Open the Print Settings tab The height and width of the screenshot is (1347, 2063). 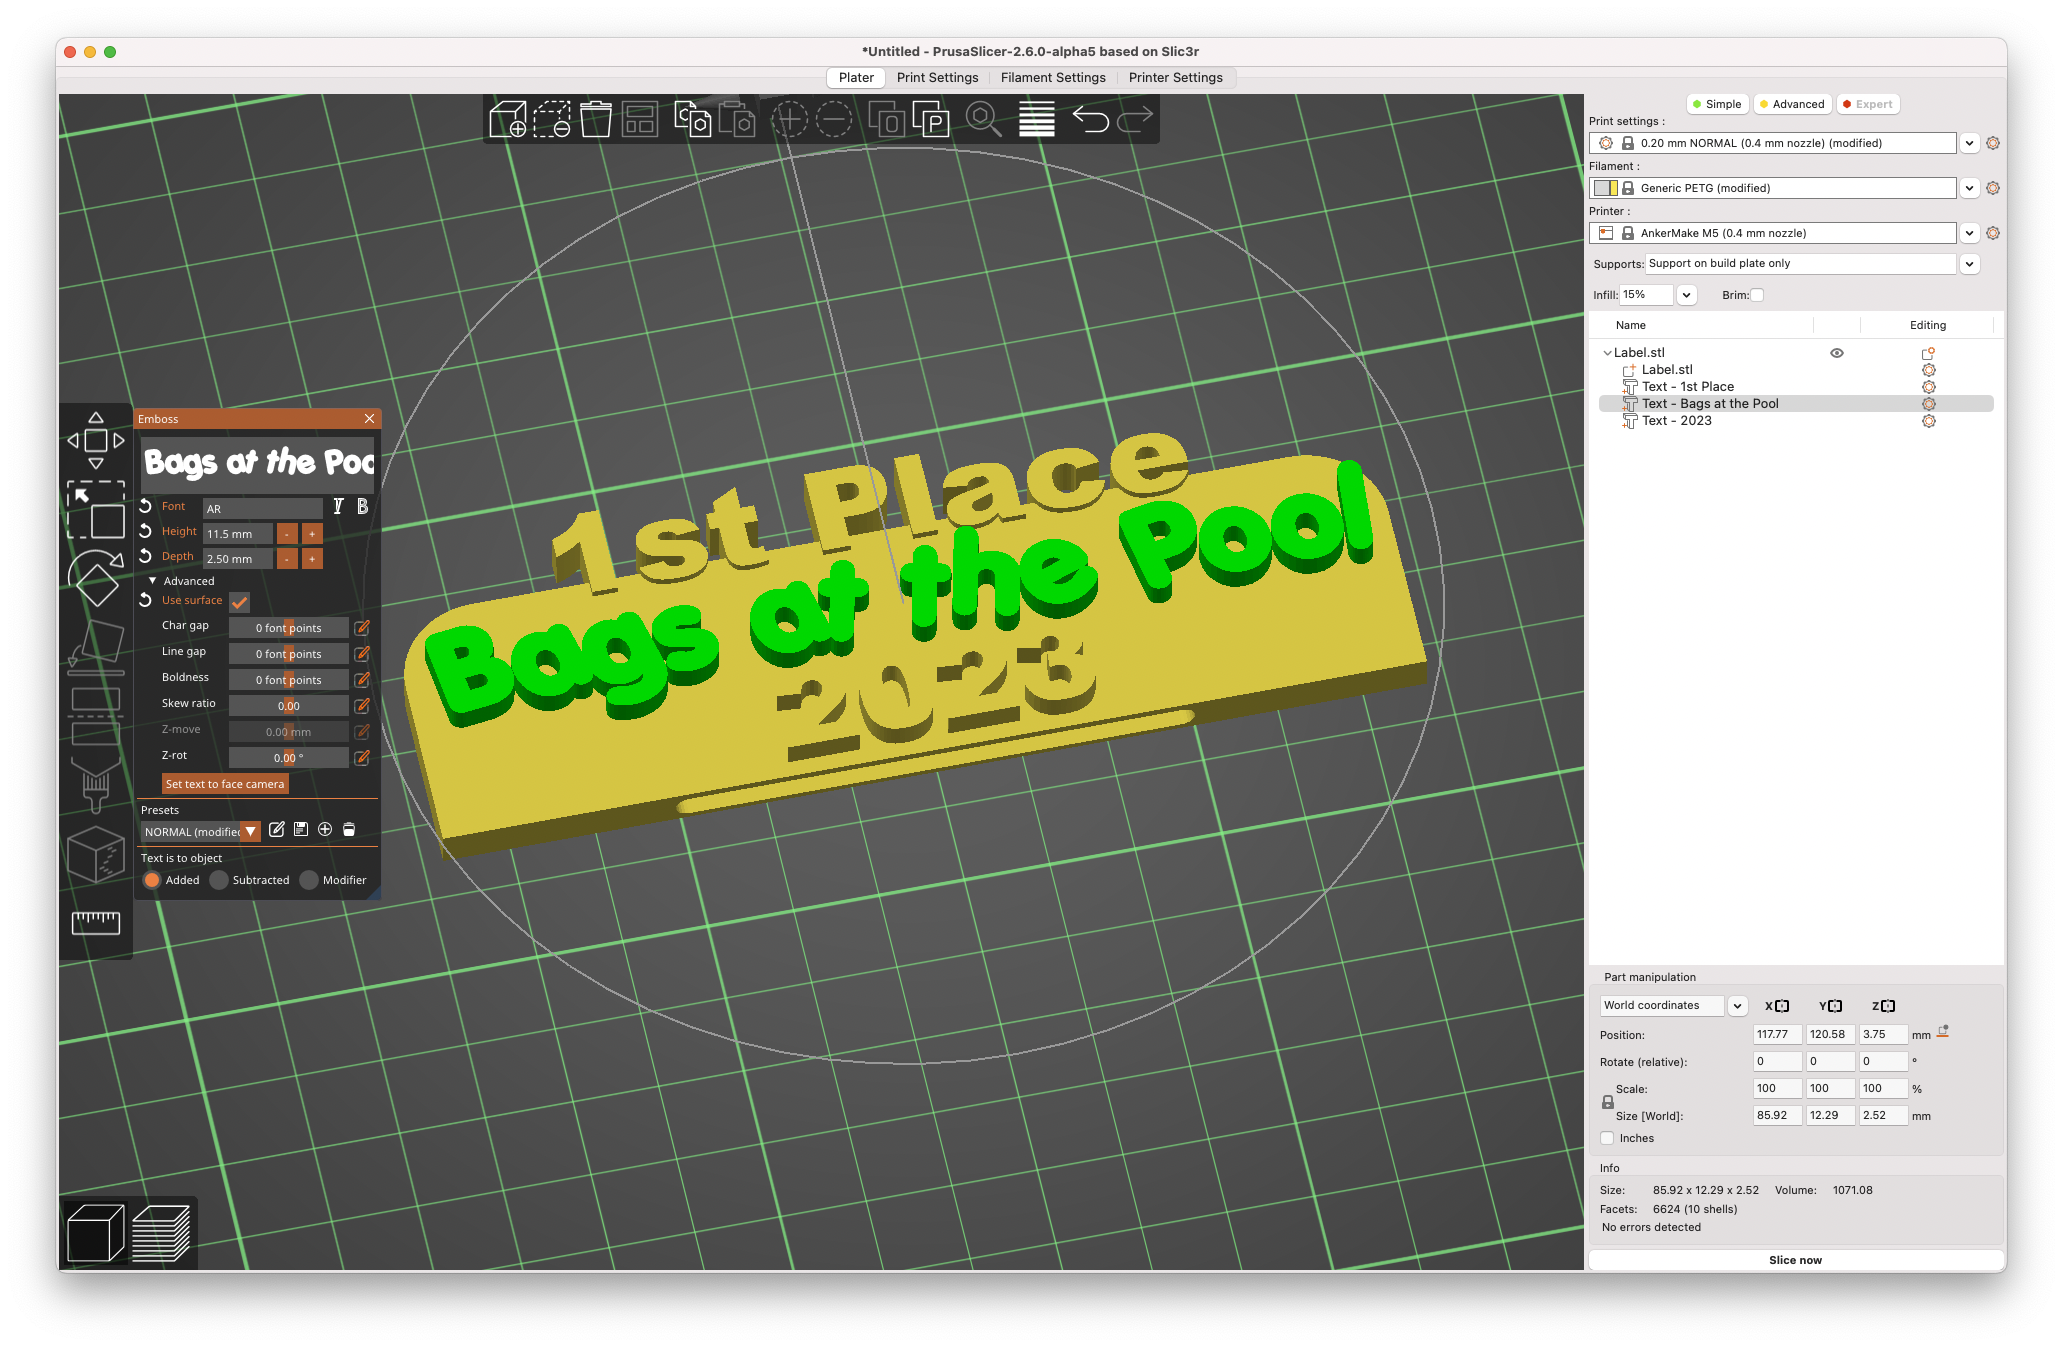pyautogui.click(x=937, y=77)
